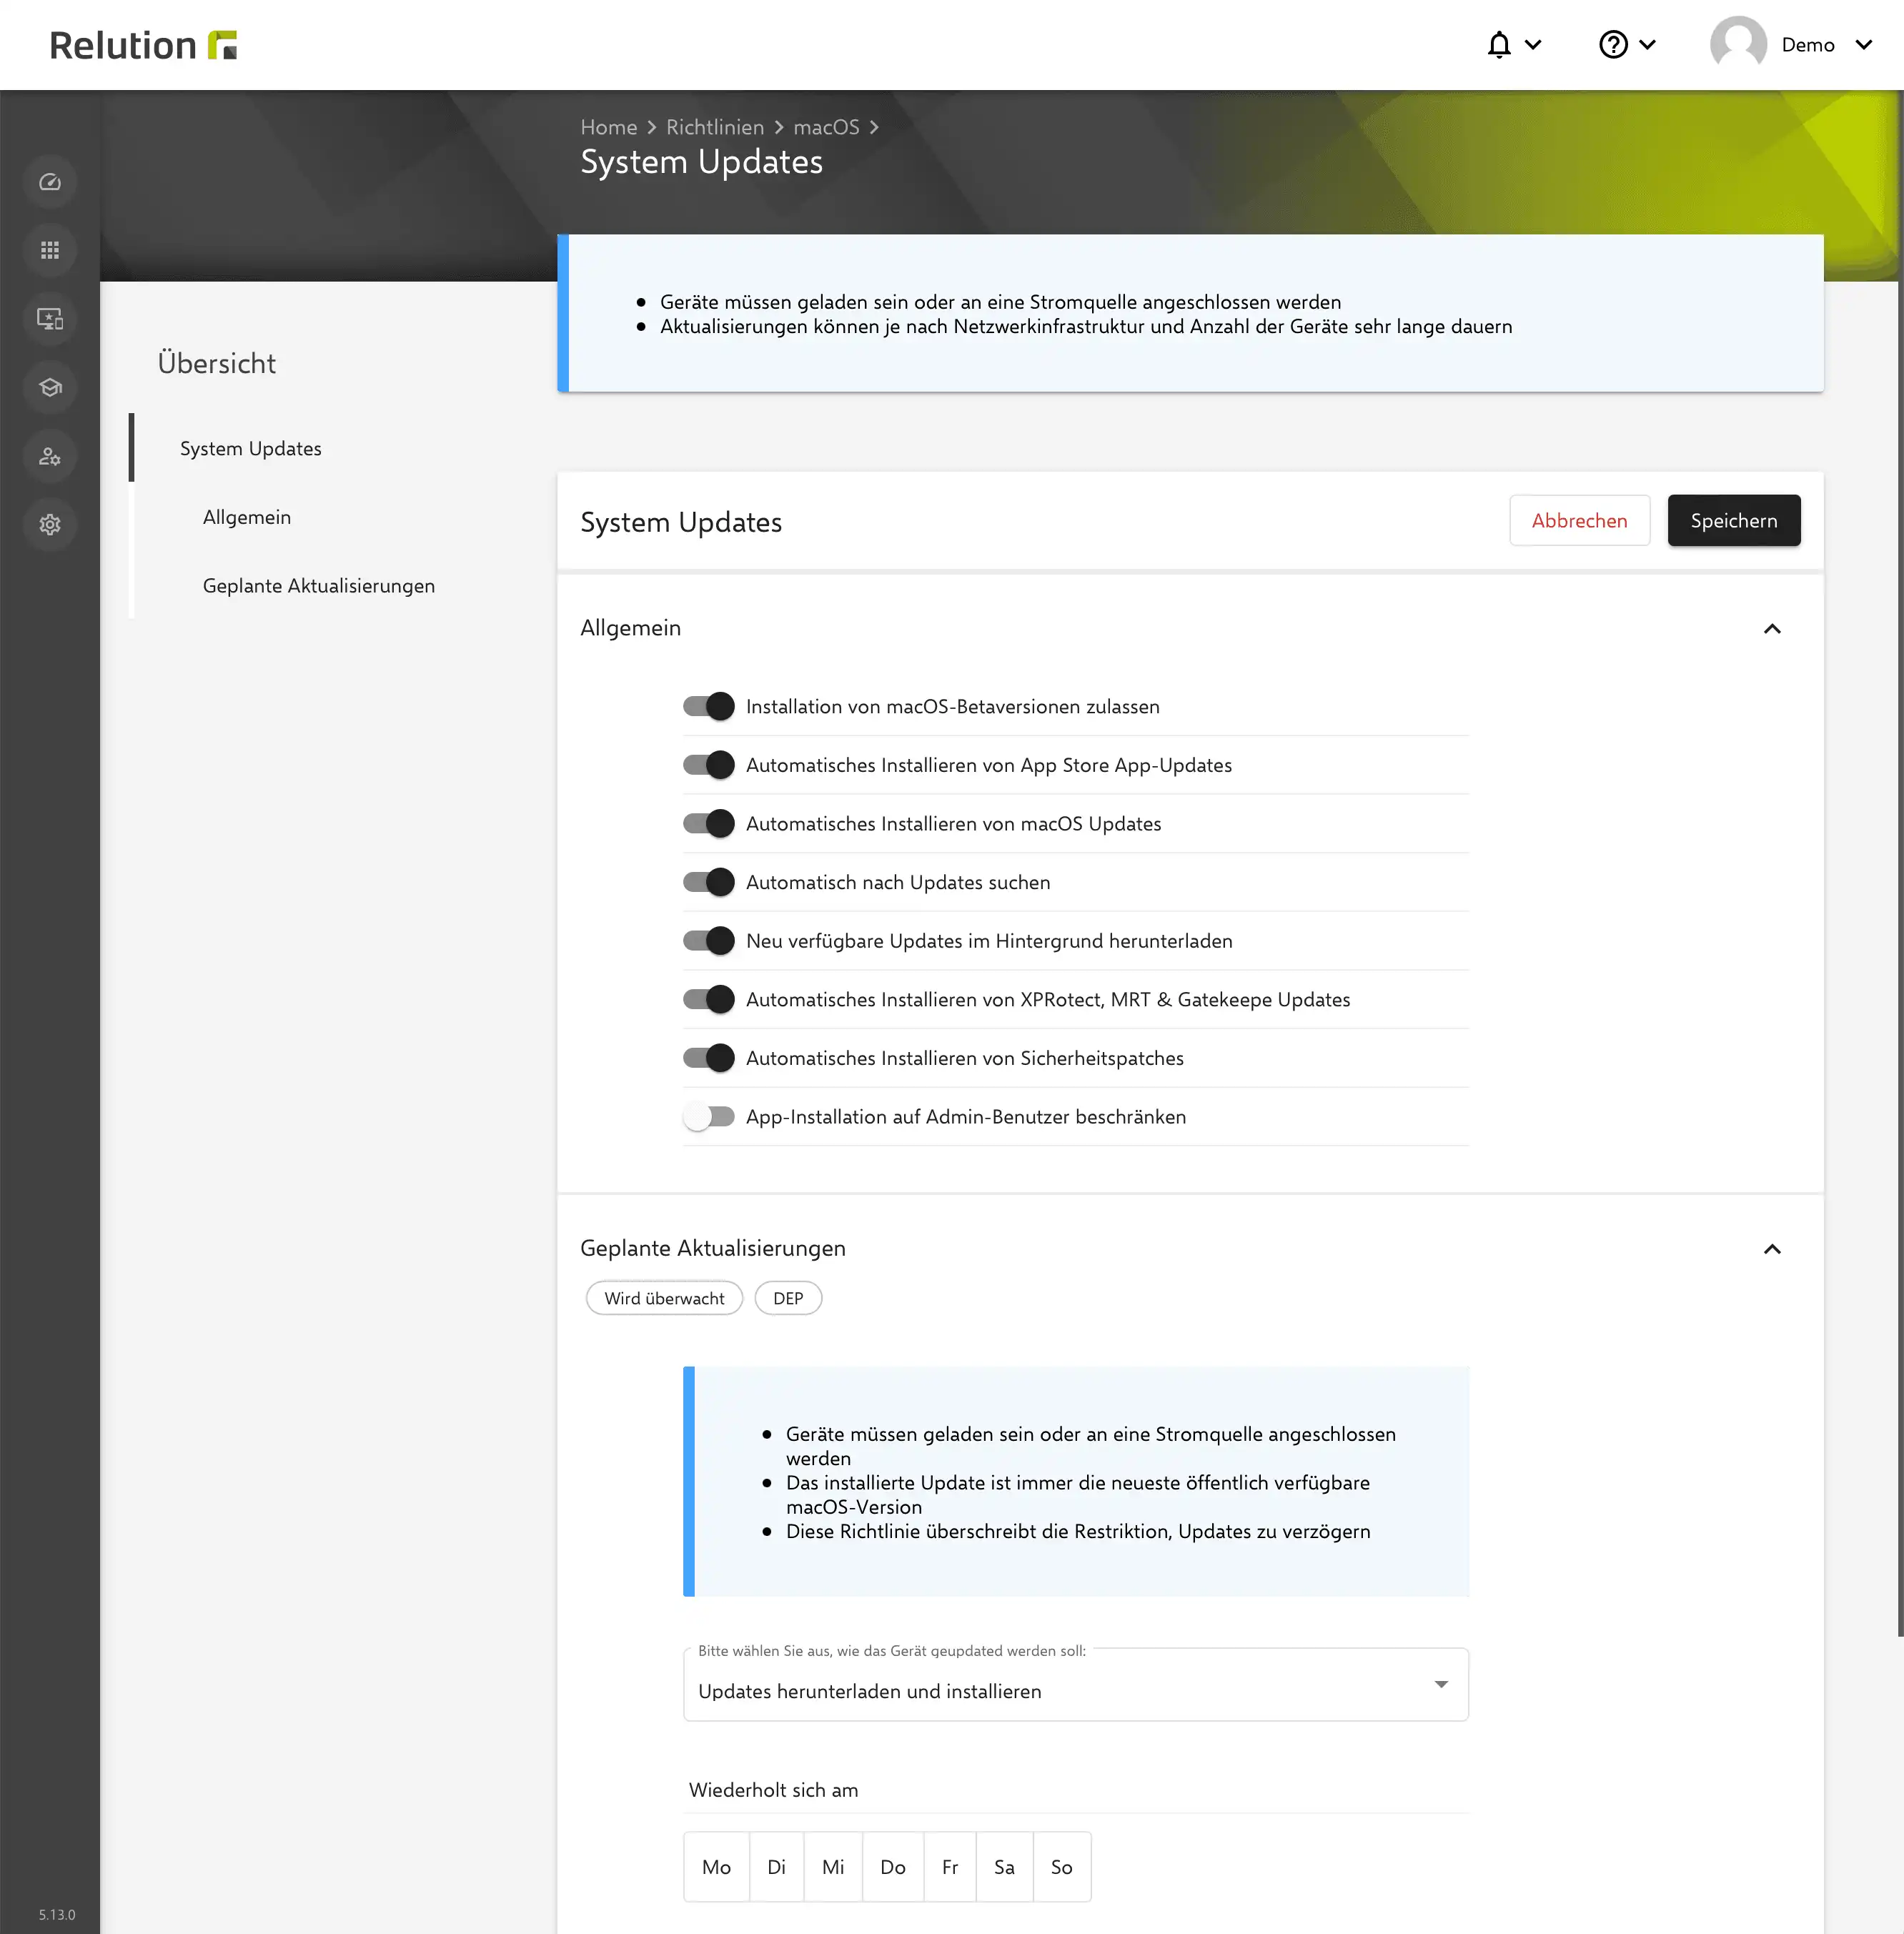Click the Demo user avatar

coord(1738,45)
